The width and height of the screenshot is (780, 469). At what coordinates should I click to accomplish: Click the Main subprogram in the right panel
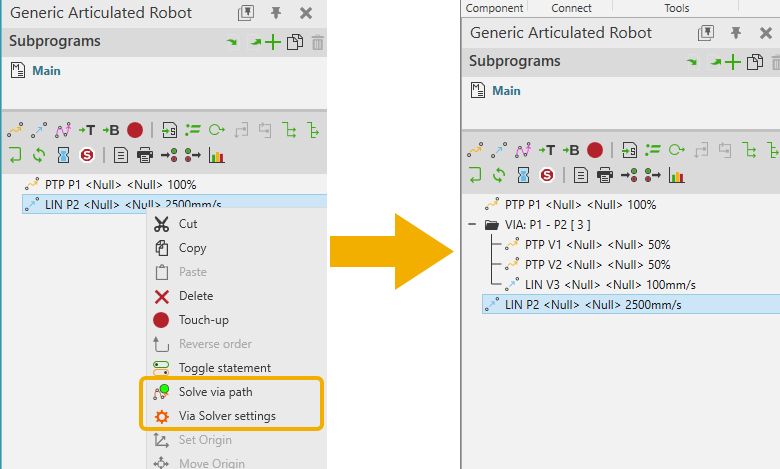point(506,91)
